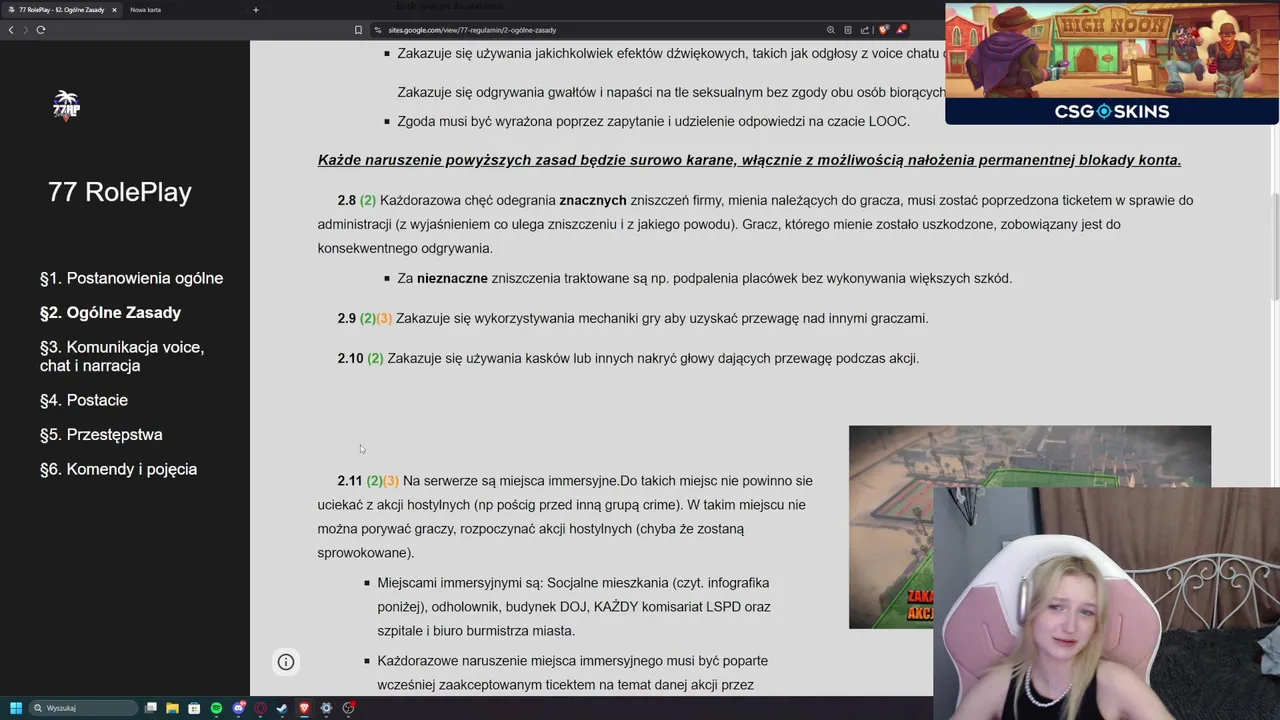1280x720 pixels.
Task: Bookmark this page via address bar icon
Action: (x=358, y=30)
